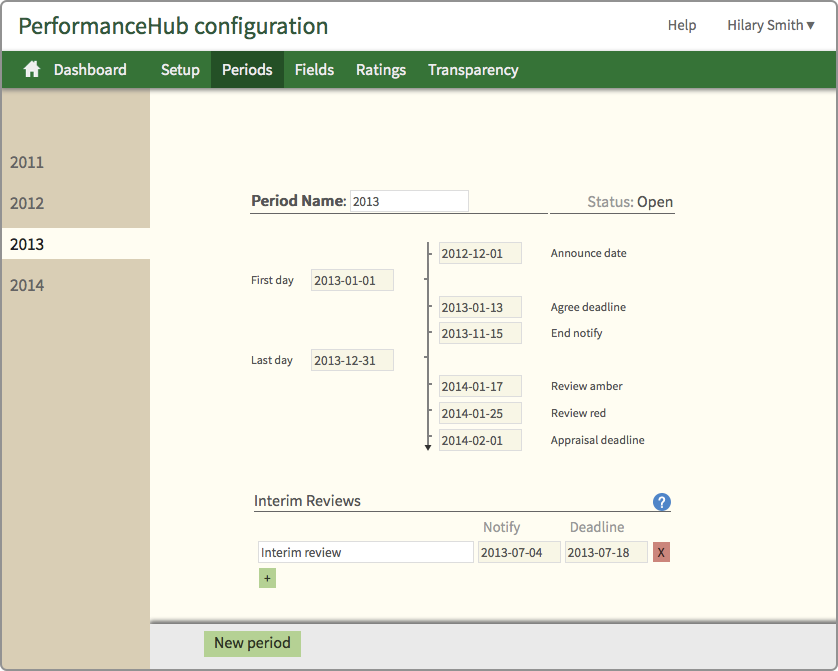Click the Deadline column header
The image size is (838, 671).
[x=597, y=527]
